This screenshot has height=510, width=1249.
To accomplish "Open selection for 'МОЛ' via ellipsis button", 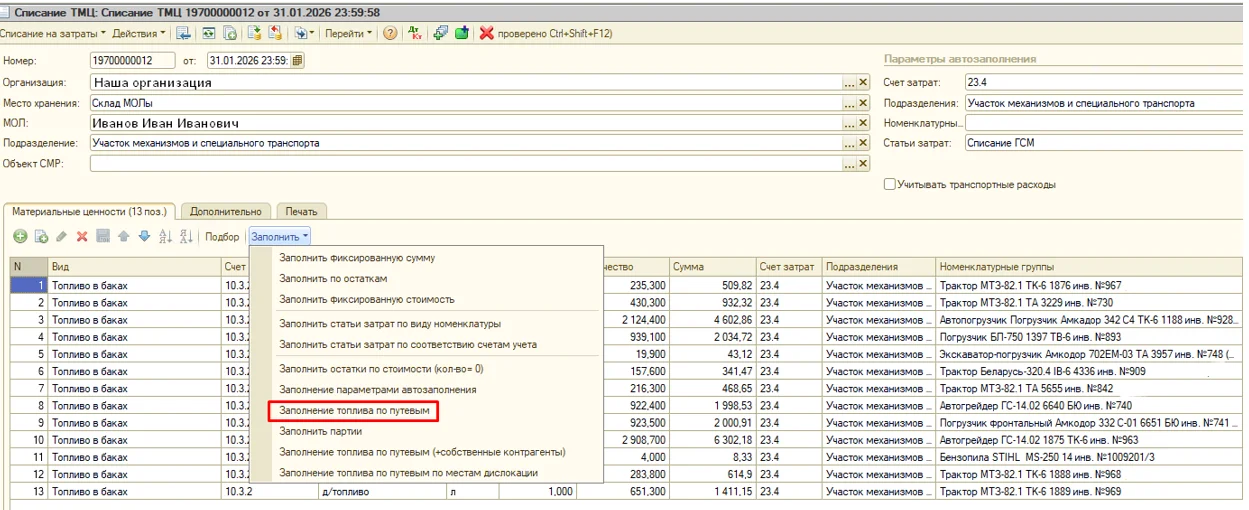I will click(x=849, y=124).
